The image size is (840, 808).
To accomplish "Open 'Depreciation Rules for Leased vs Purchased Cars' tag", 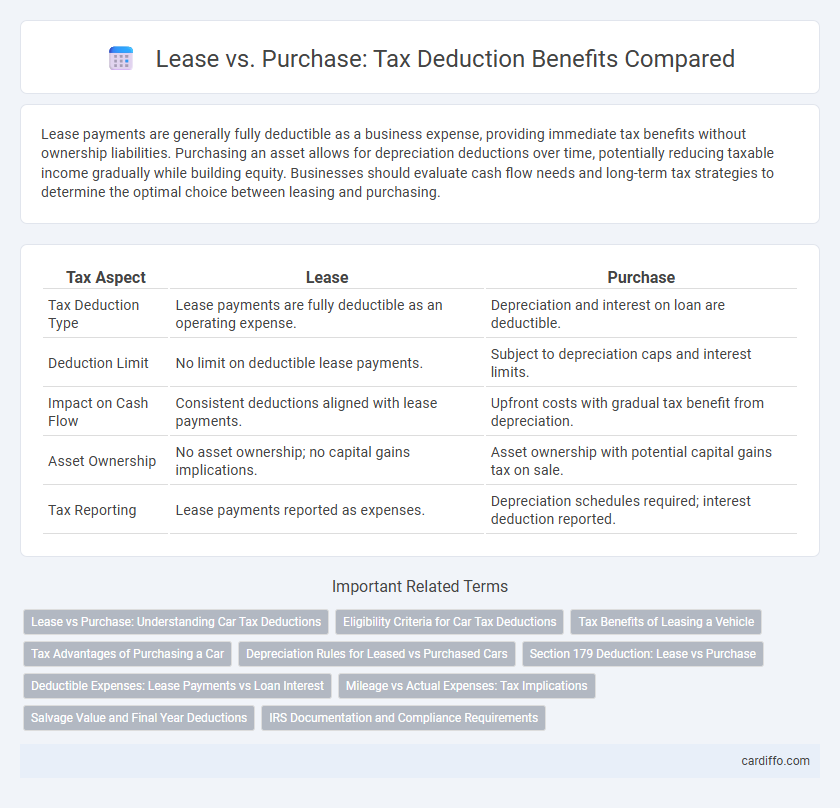I will pos(377,654).
